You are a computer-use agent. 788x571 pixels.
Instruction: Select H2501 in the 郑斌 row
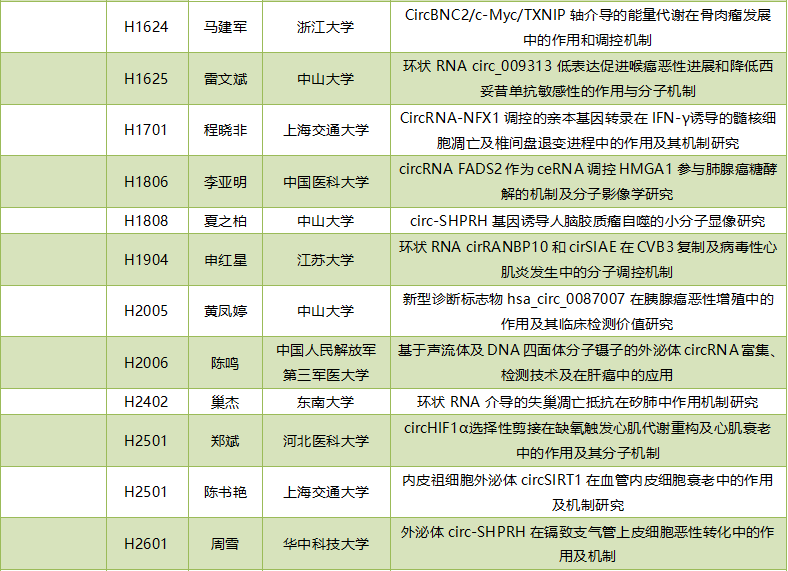tap(146, 441)
